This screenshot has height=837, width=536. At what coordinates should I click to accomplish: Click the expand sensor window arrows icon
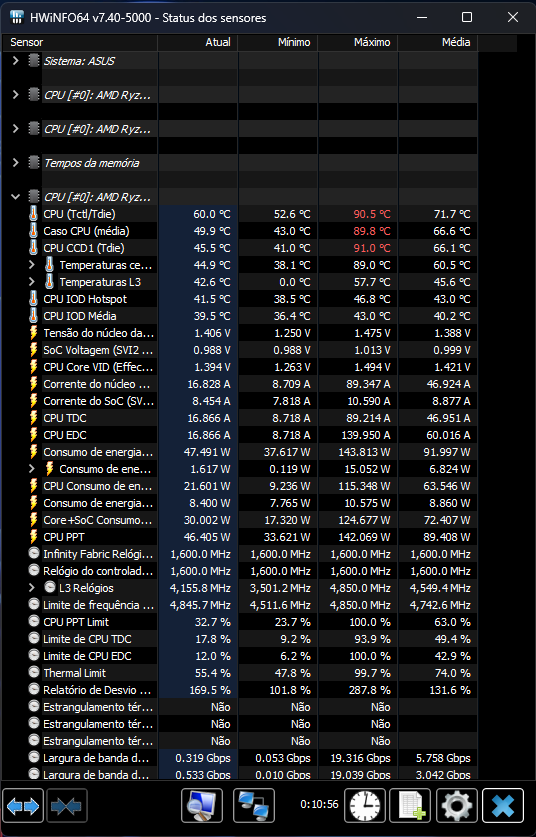pos(23,806)
